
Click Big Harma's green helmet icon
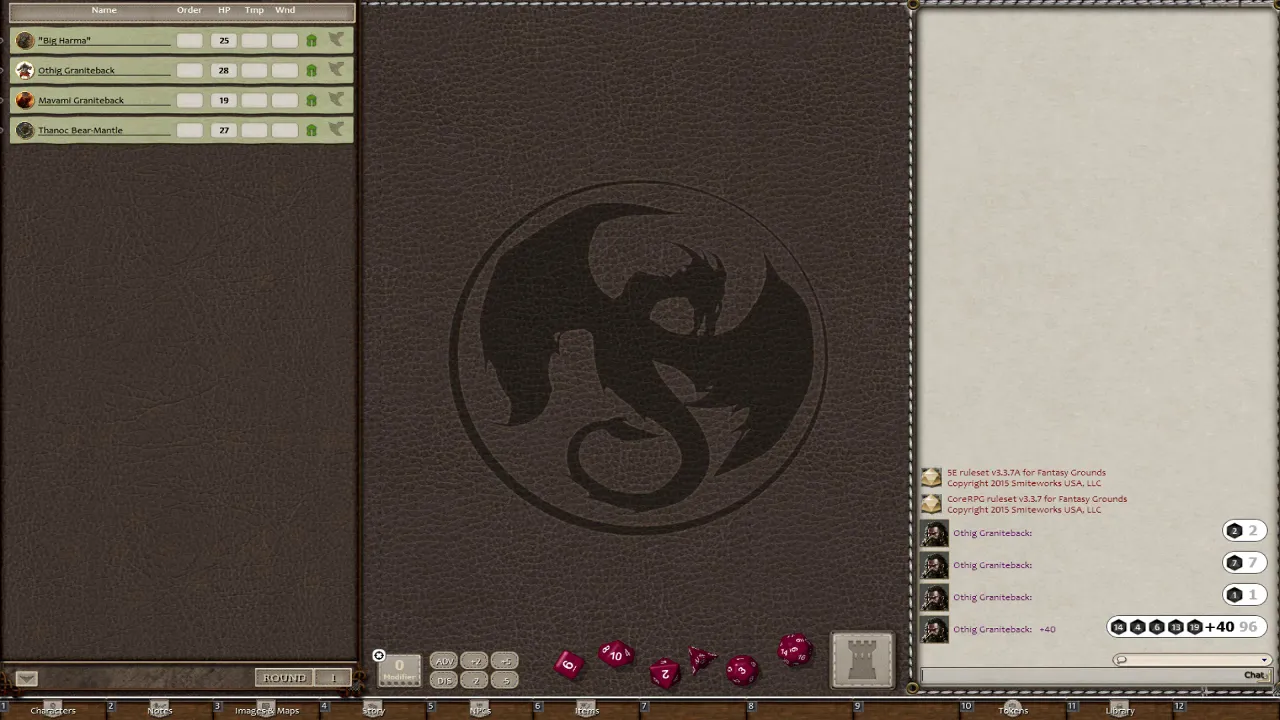tap(311, 40)
